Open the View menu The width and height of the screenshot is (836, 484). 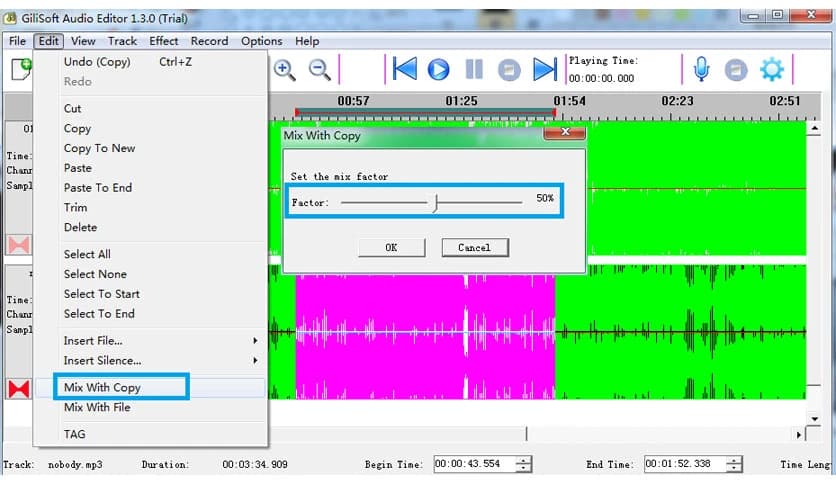[83, 41]
